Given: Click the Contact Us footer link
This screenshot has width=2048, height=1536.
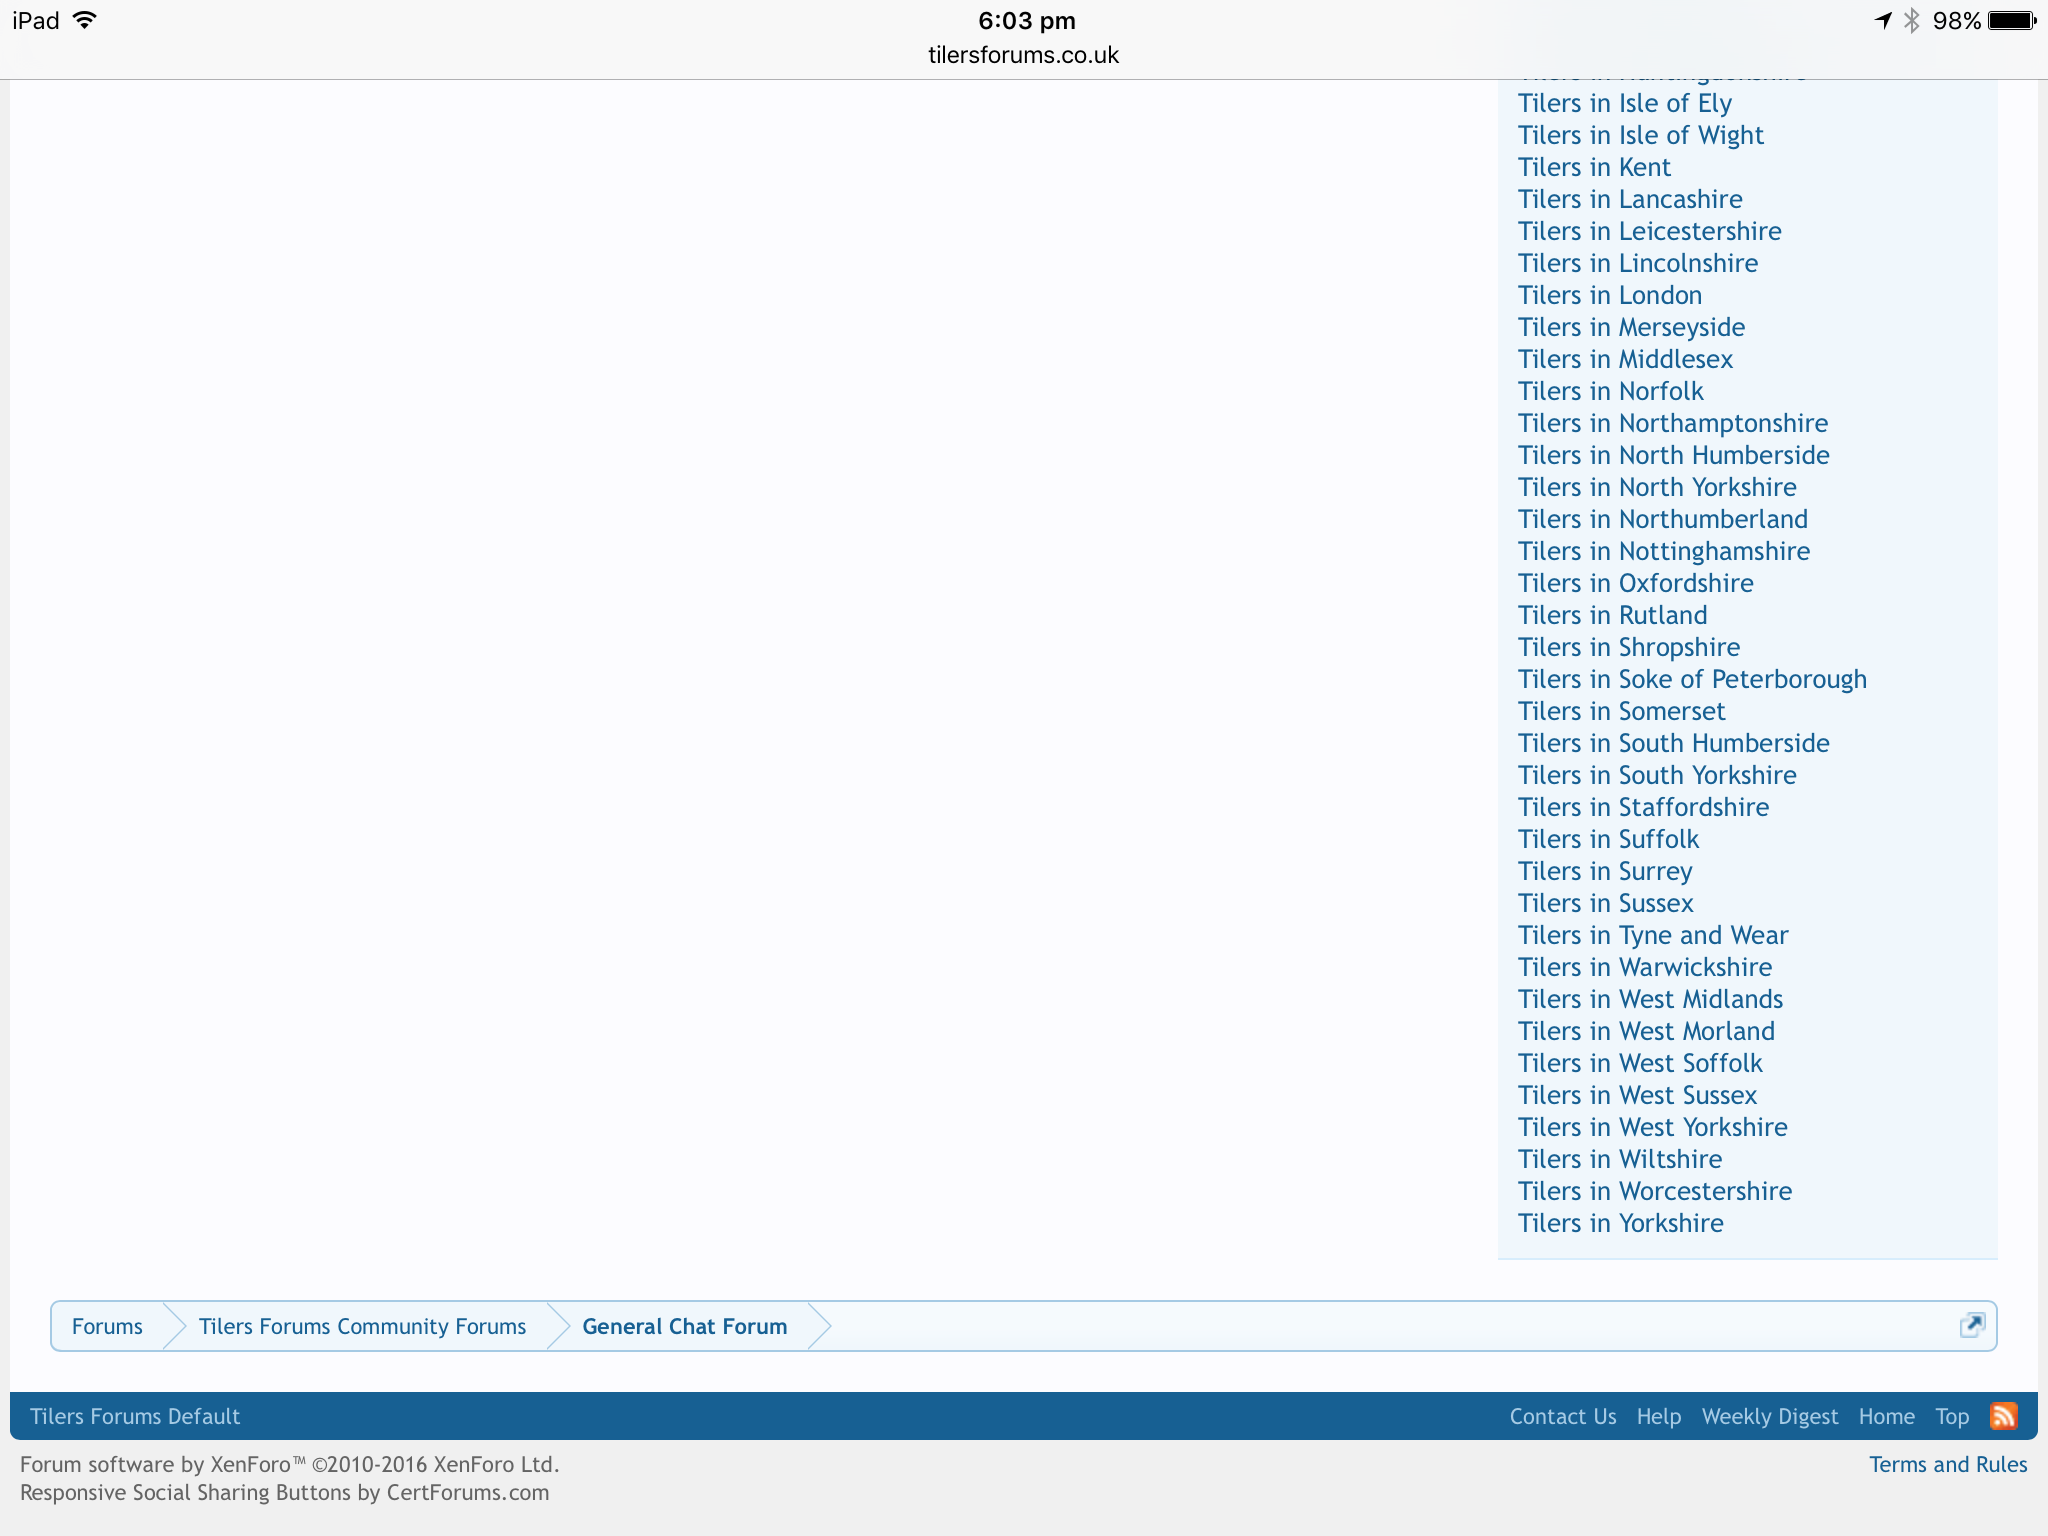Looking at the screenshot, I should coord(1563,1416).
